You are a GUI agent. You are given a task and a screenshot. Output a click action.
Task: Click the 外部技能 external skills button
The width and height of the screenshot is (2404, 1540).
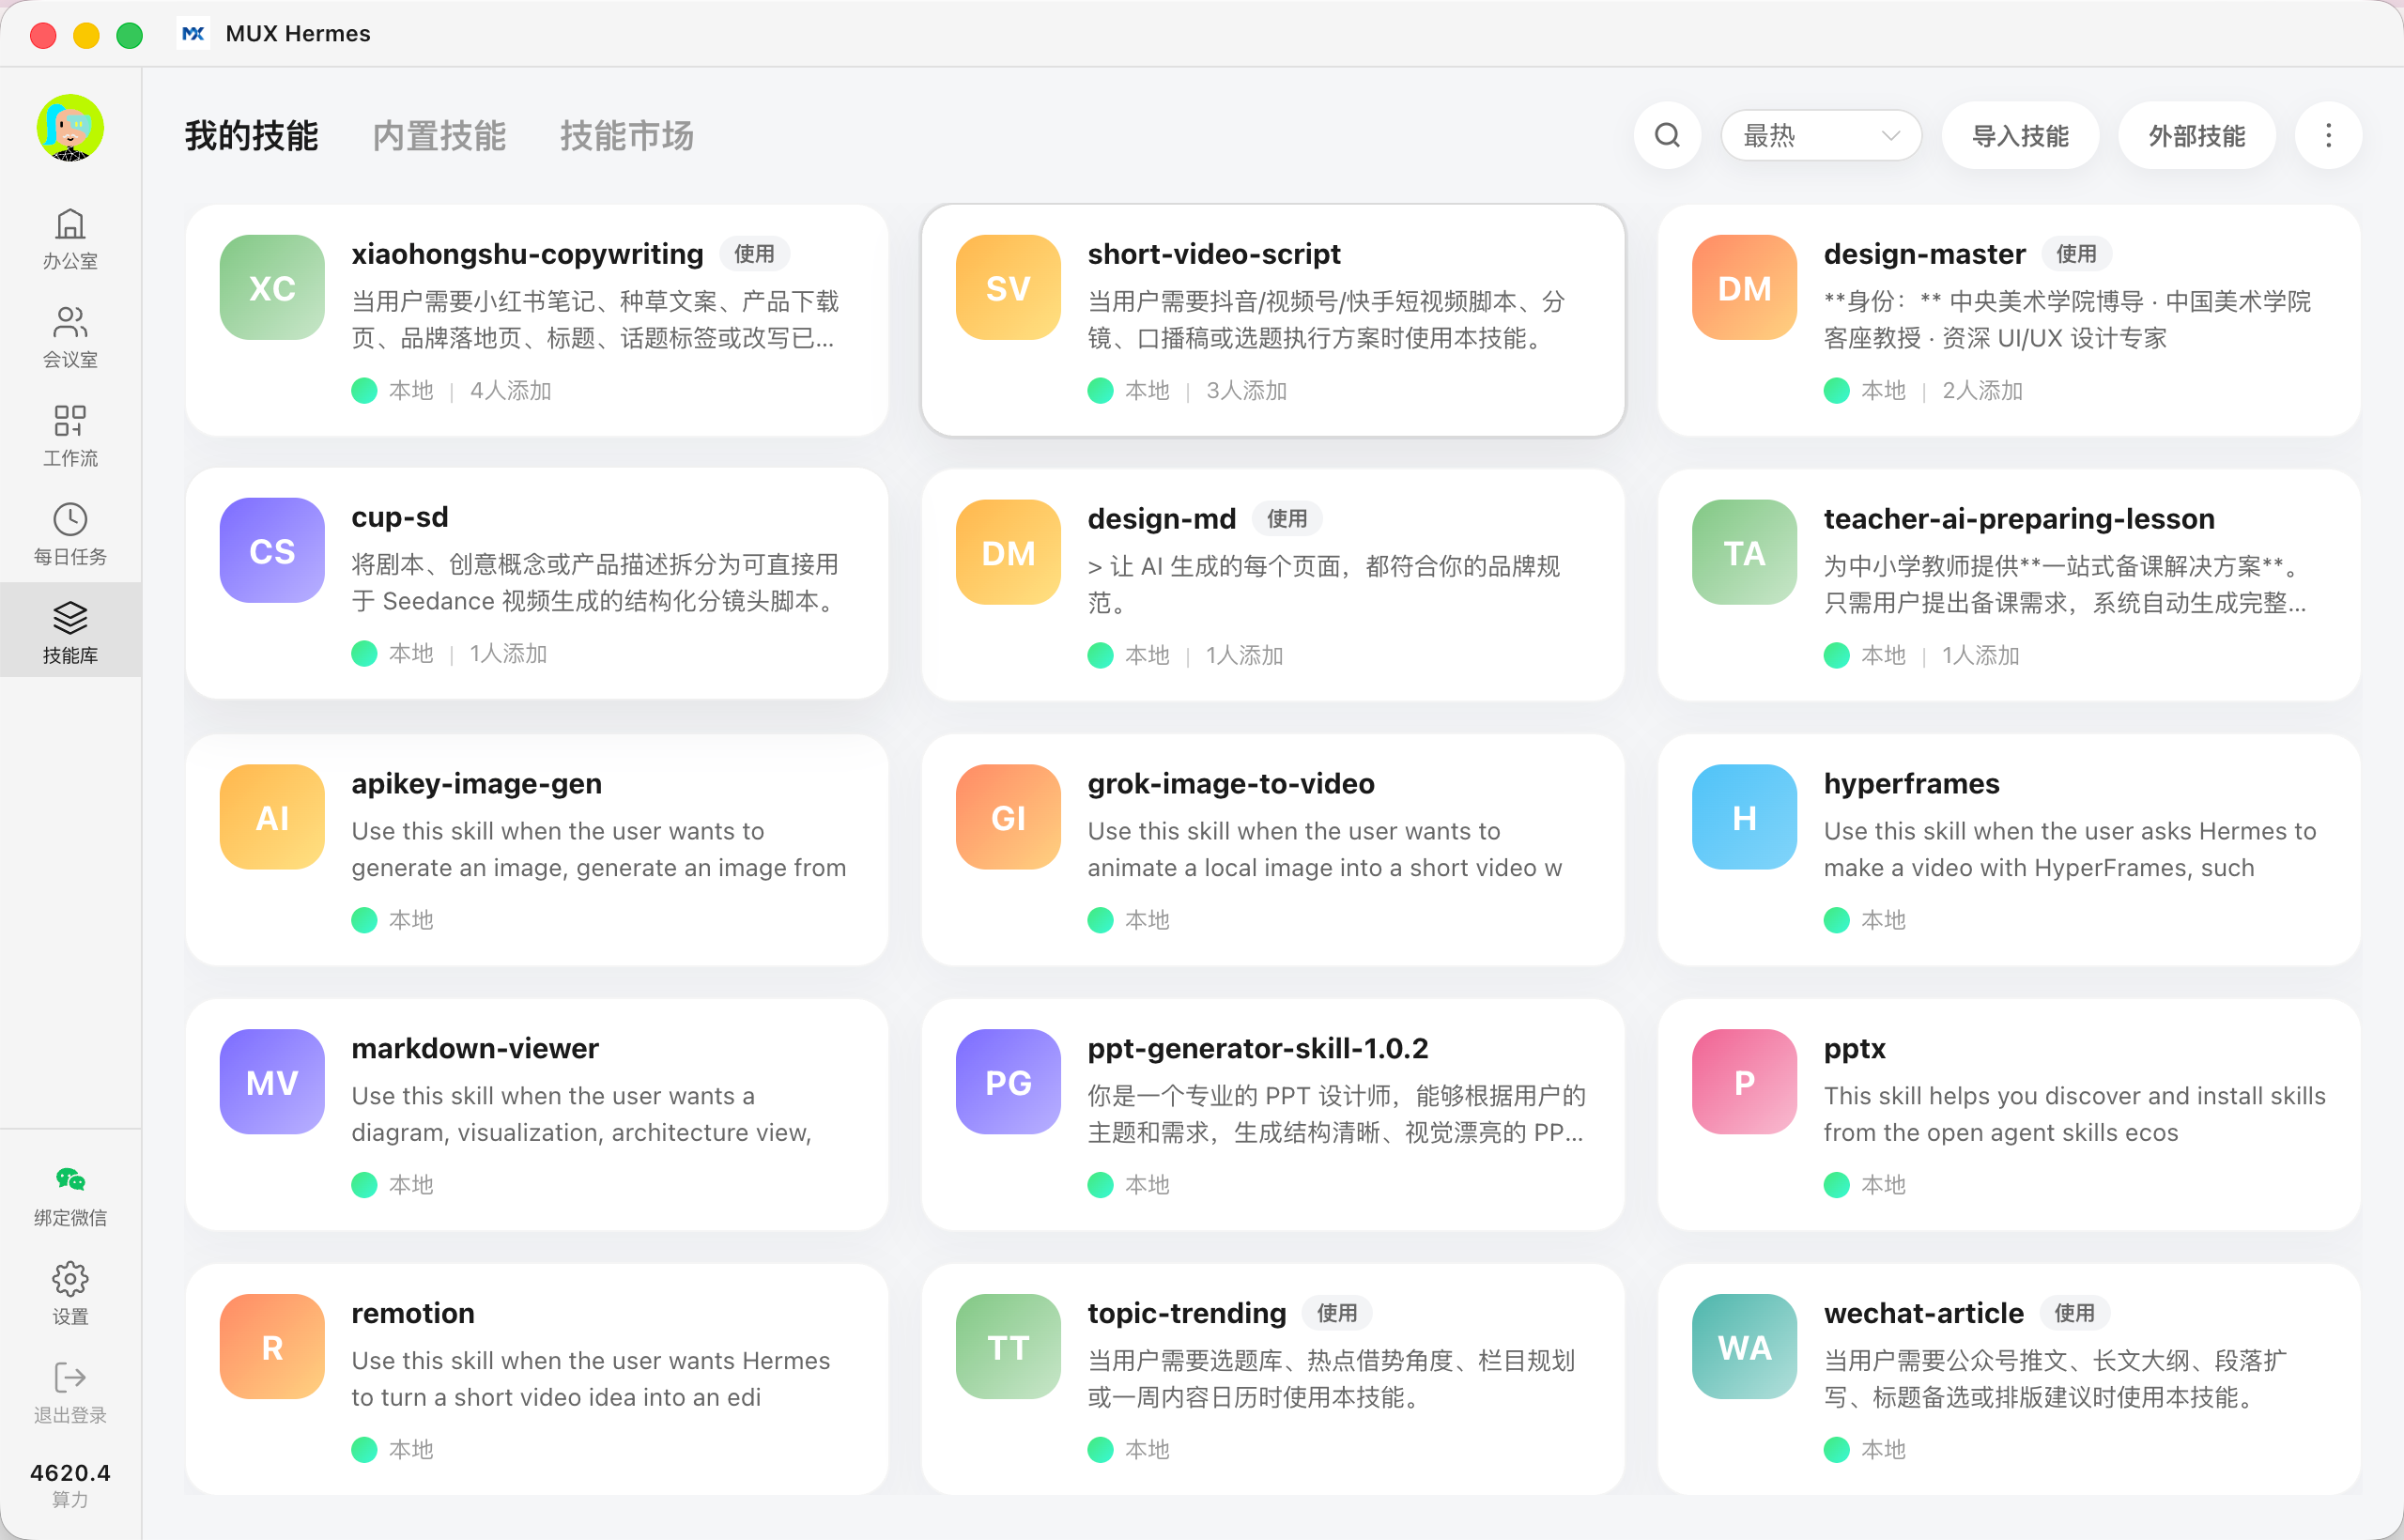(2197, 135)
